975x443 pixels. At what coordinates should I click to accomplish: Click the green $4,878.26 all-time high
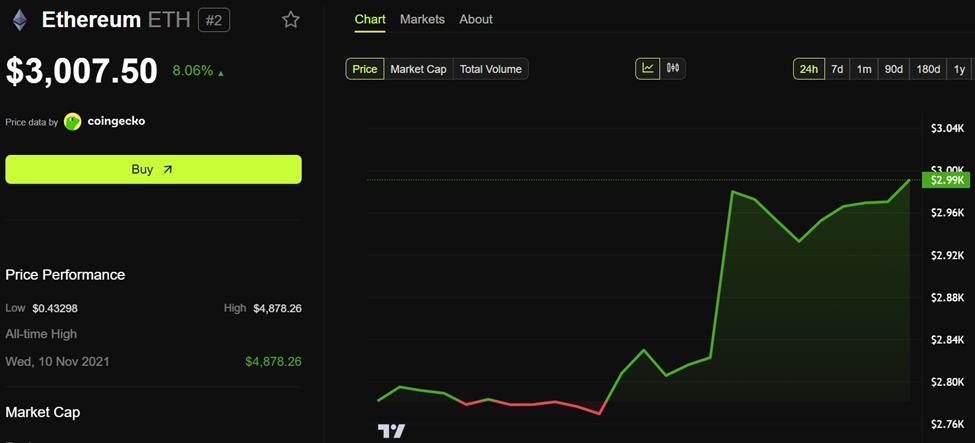point(274,361)
